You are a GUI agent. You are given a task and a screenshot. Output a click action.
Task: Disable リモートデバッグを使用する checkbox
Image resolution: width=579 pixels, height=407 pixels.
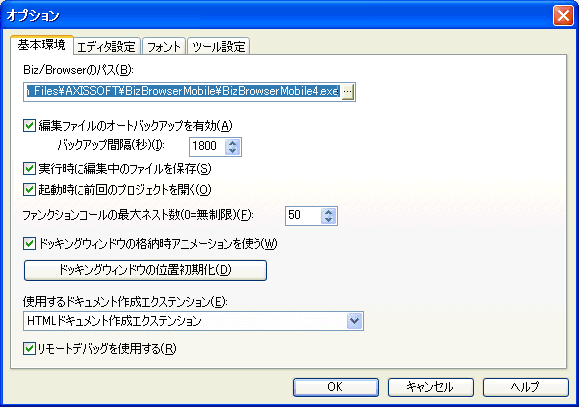tap(29, 348)
